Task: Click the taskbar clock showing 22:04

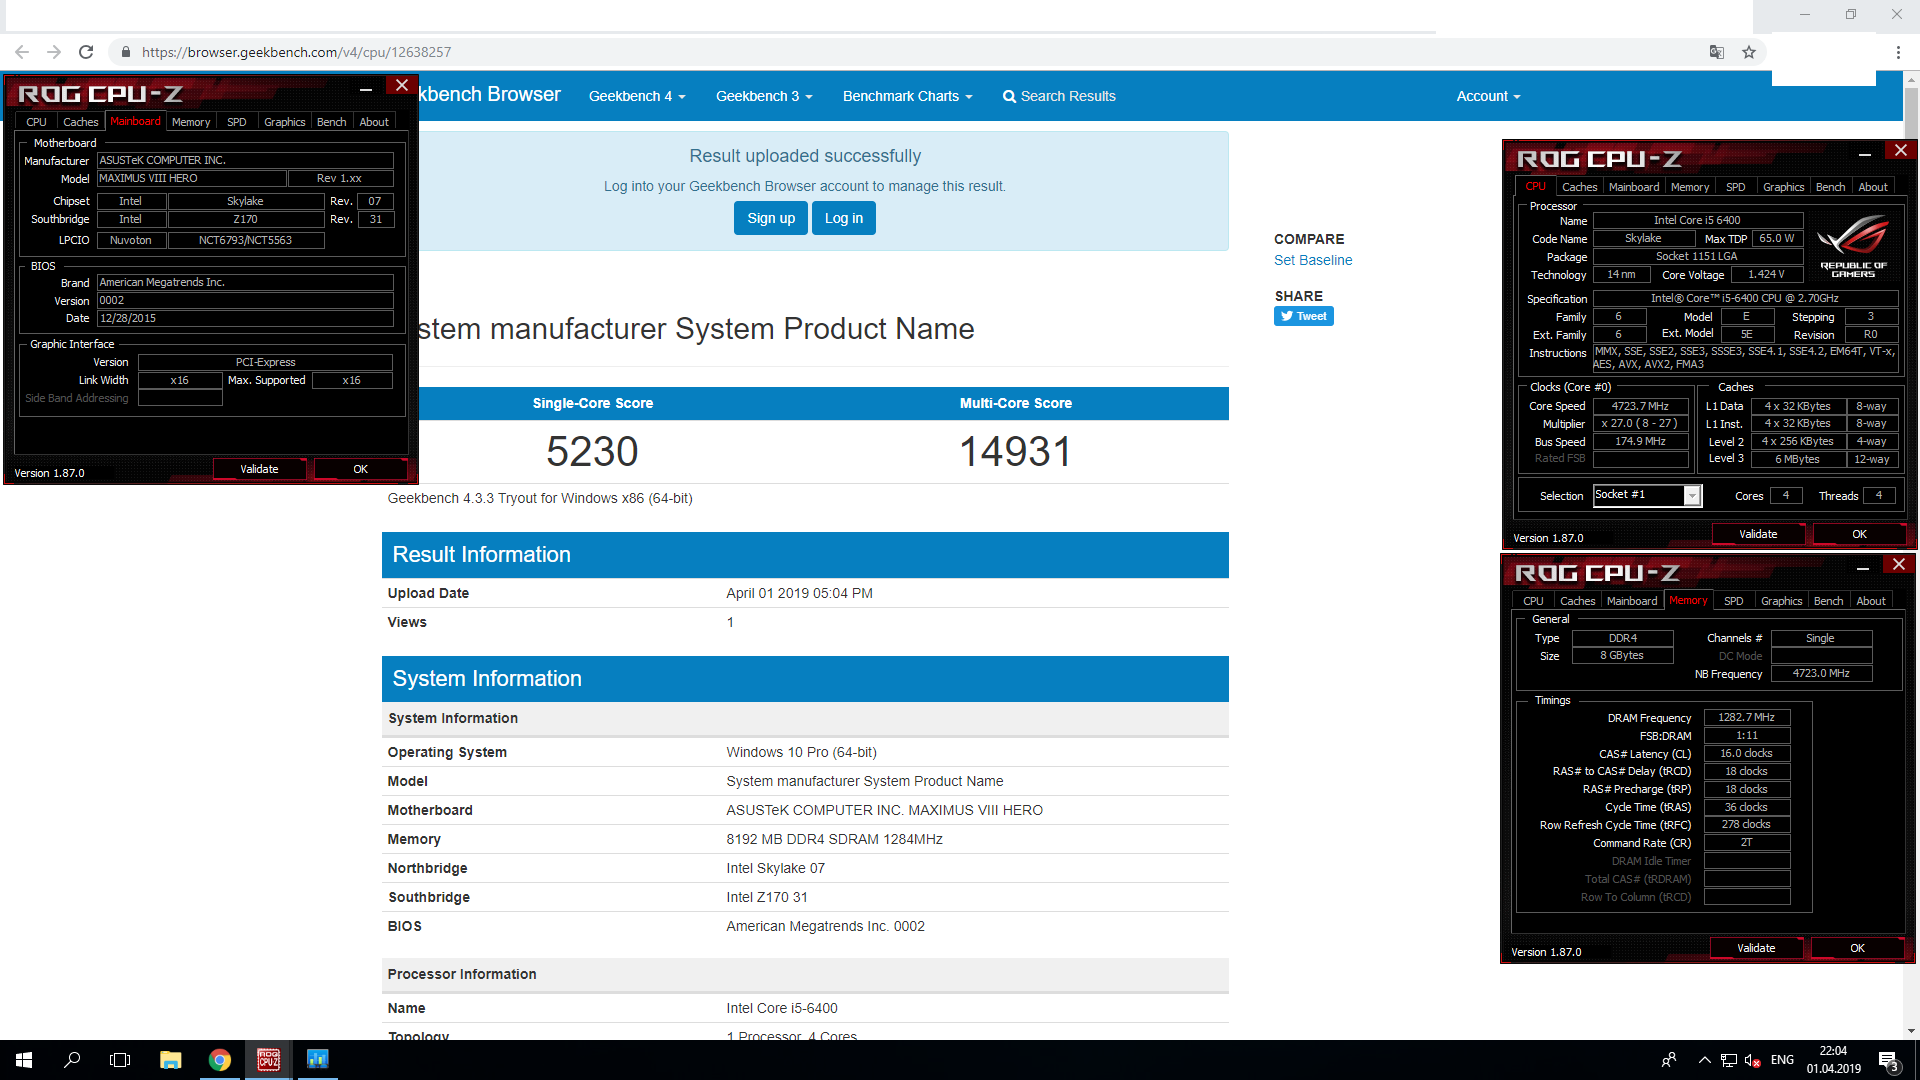Action: coord(1833,1060)
